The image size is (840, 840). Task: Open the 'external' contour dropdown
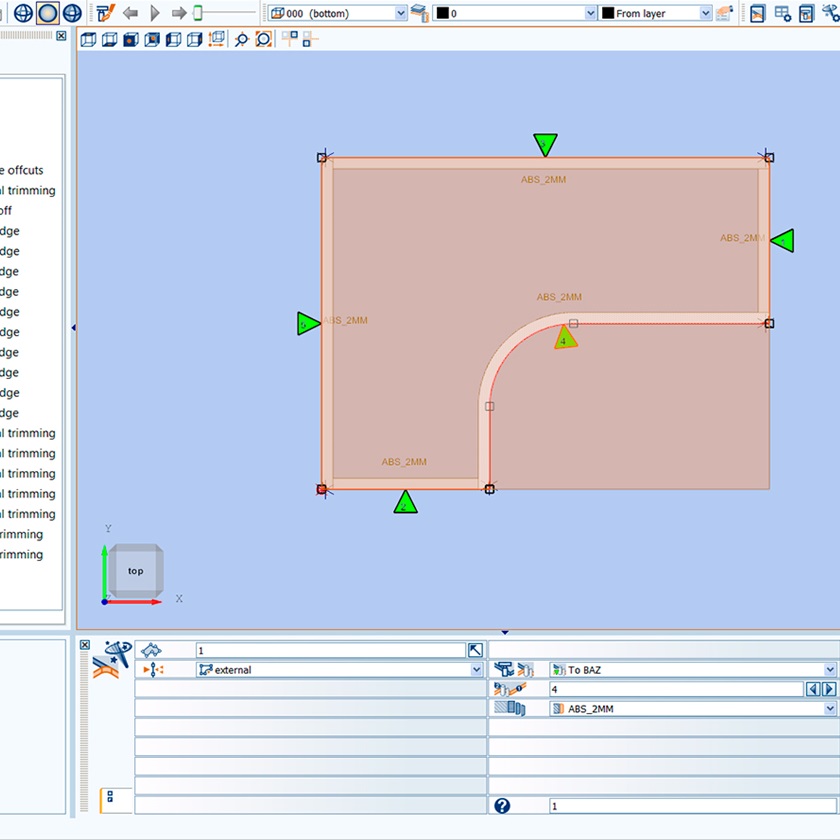click(339, 670)
